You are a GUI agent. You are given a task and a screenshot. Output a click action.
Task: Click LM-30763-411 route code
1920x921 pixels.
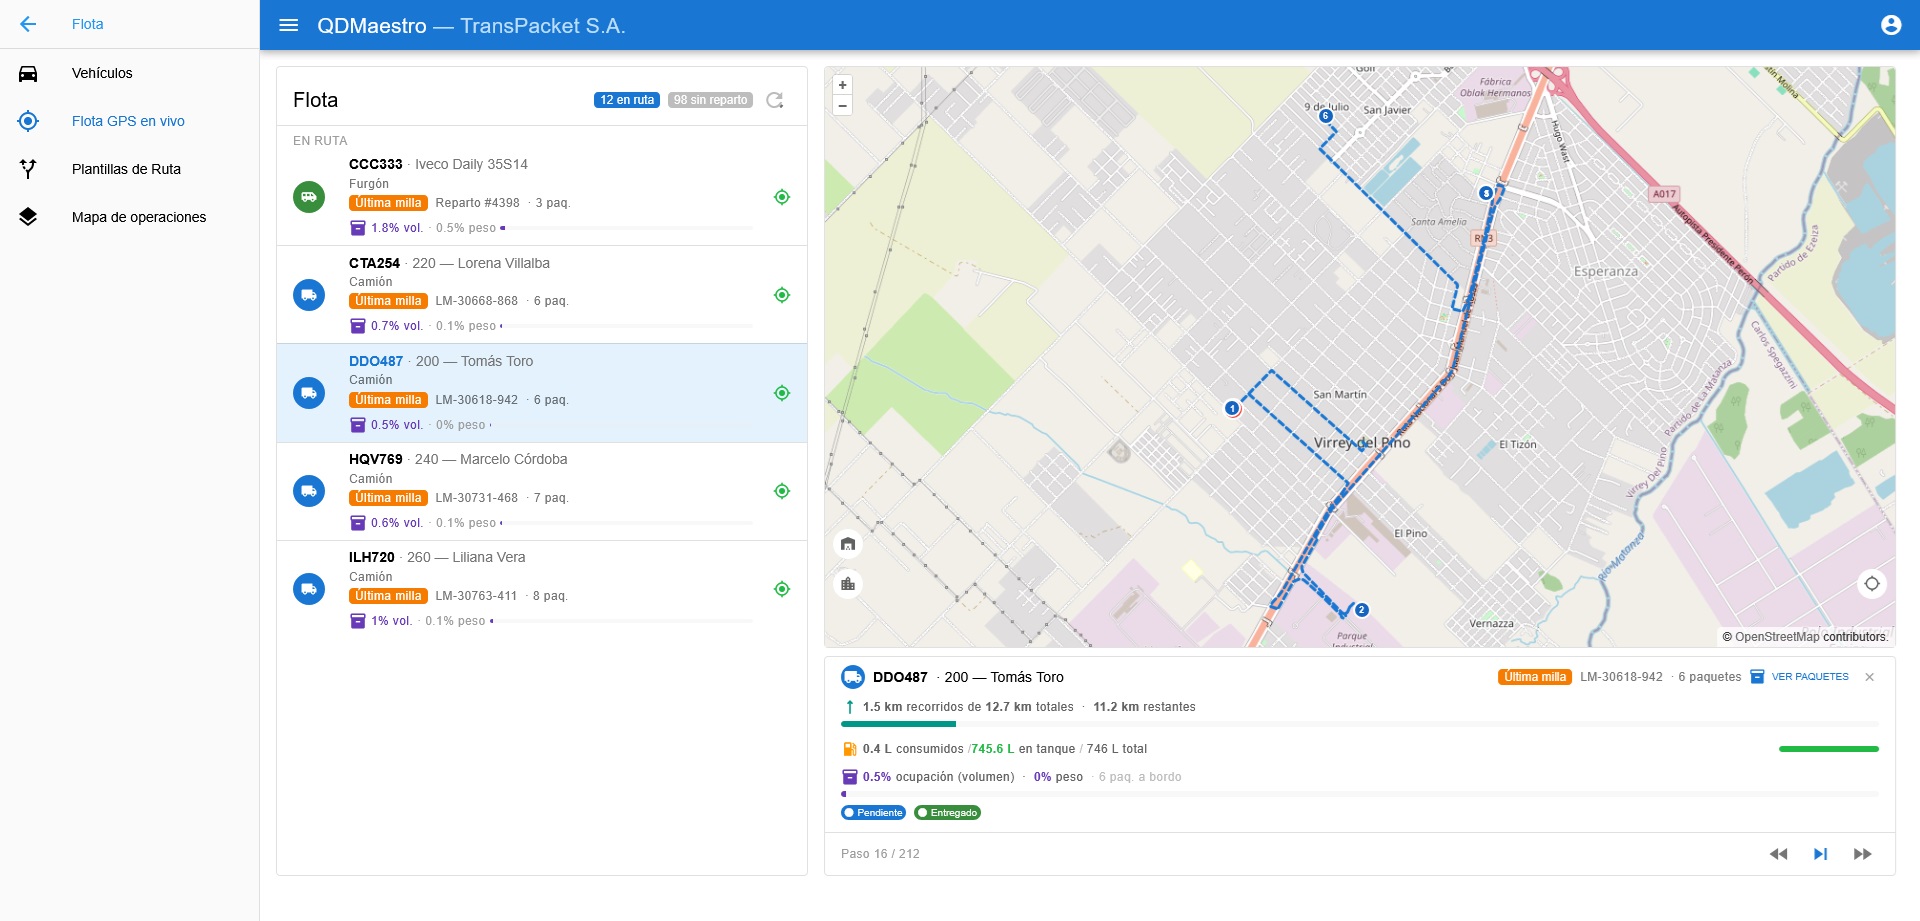tap(476, 596)
